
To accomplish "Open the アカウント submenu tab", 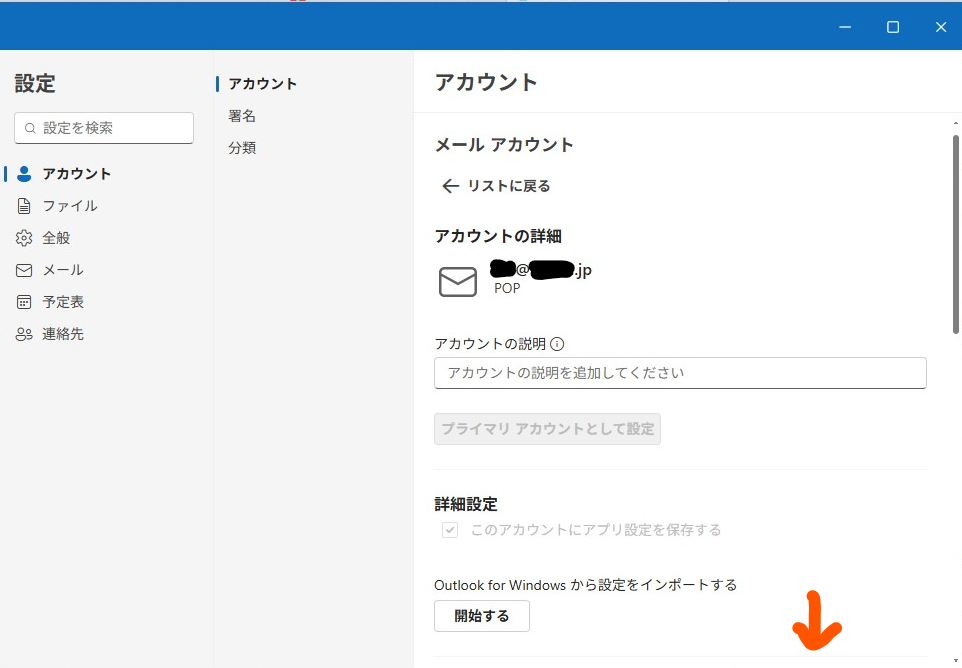I will point(263,84).
